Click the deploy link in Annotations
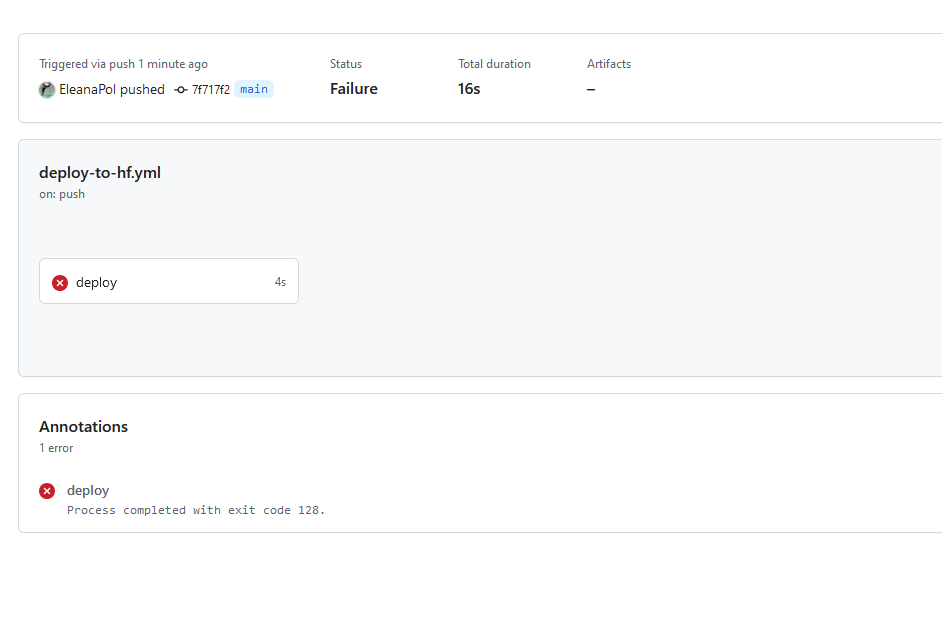The image size is (942, 640). tap(88, 490)
